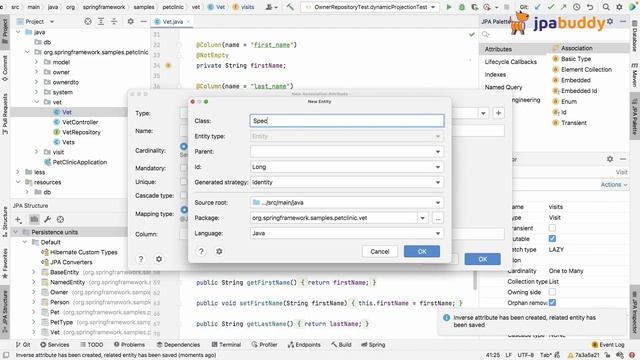This screenshot has height=360, width=640.
Task: Expand the model folder in project tree
Action: (x=37, y=62)
